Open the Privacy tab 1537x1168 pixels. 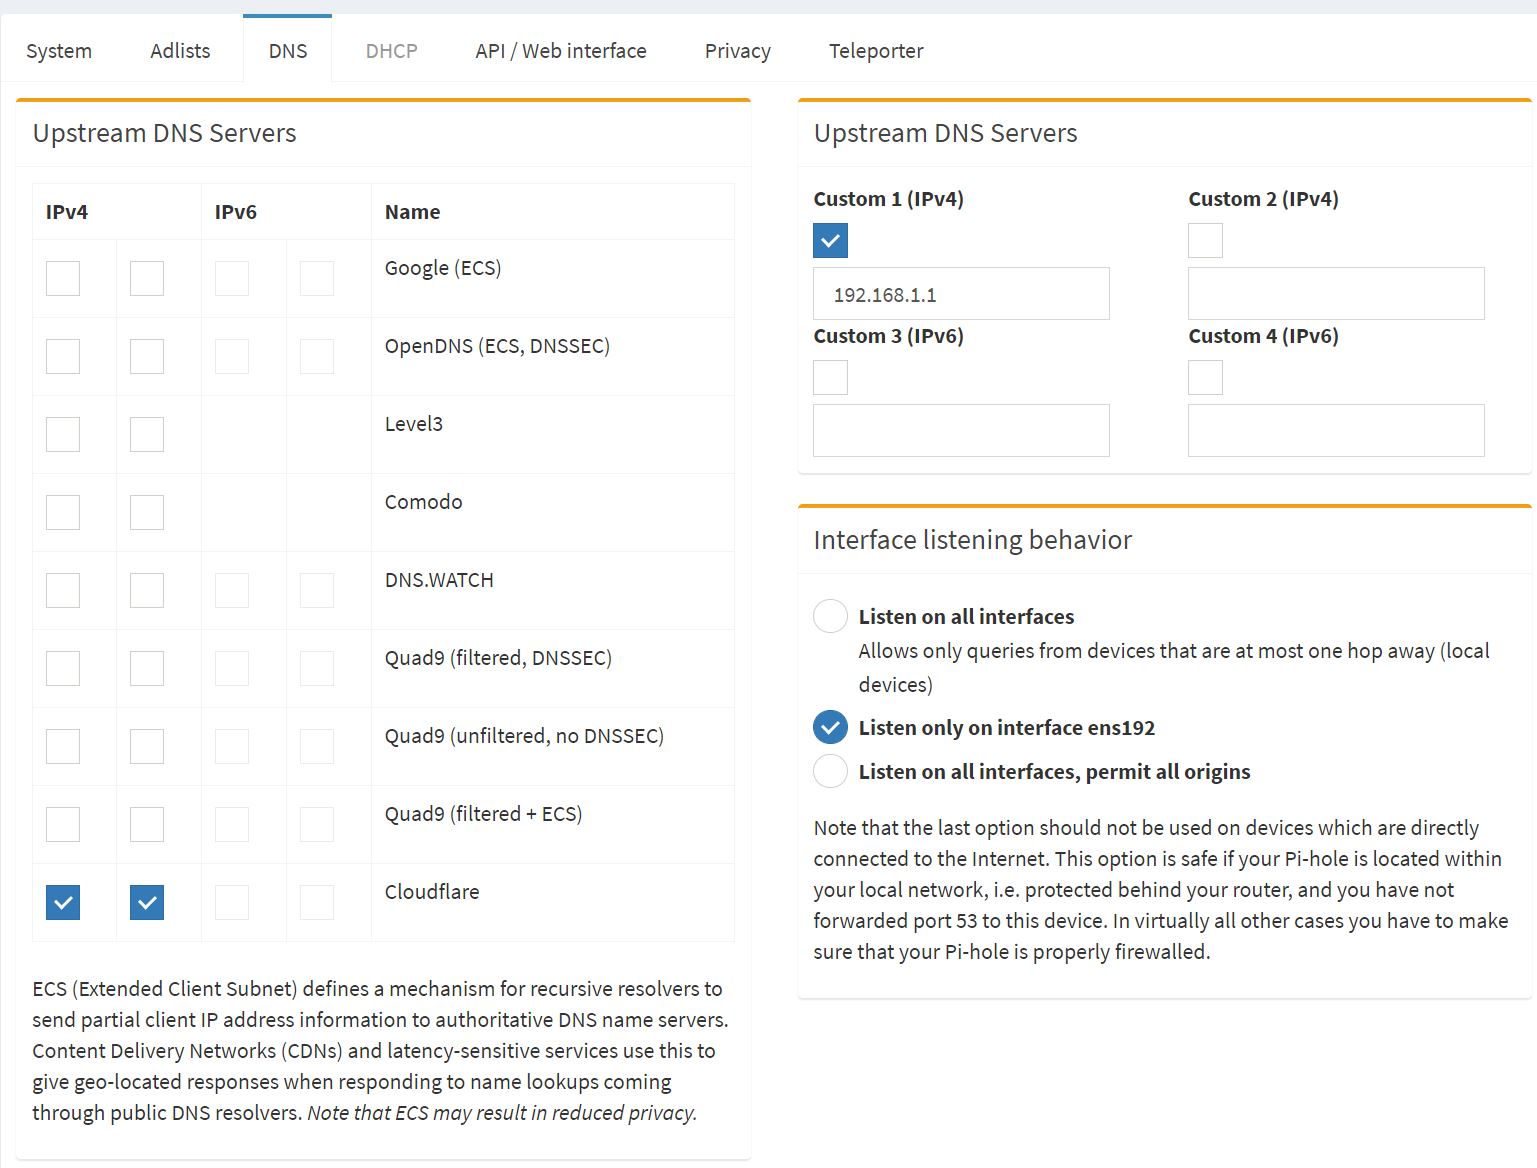737,51
